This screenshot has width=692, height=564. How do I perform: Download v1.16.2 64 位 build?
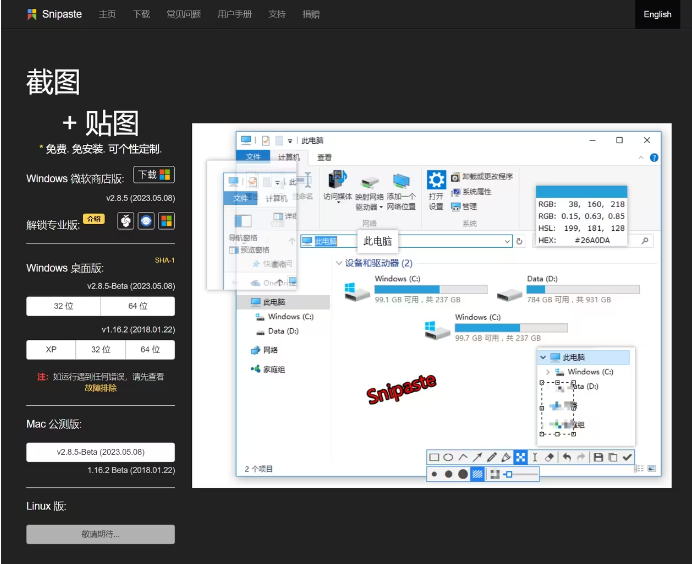[x=150, y=350]
